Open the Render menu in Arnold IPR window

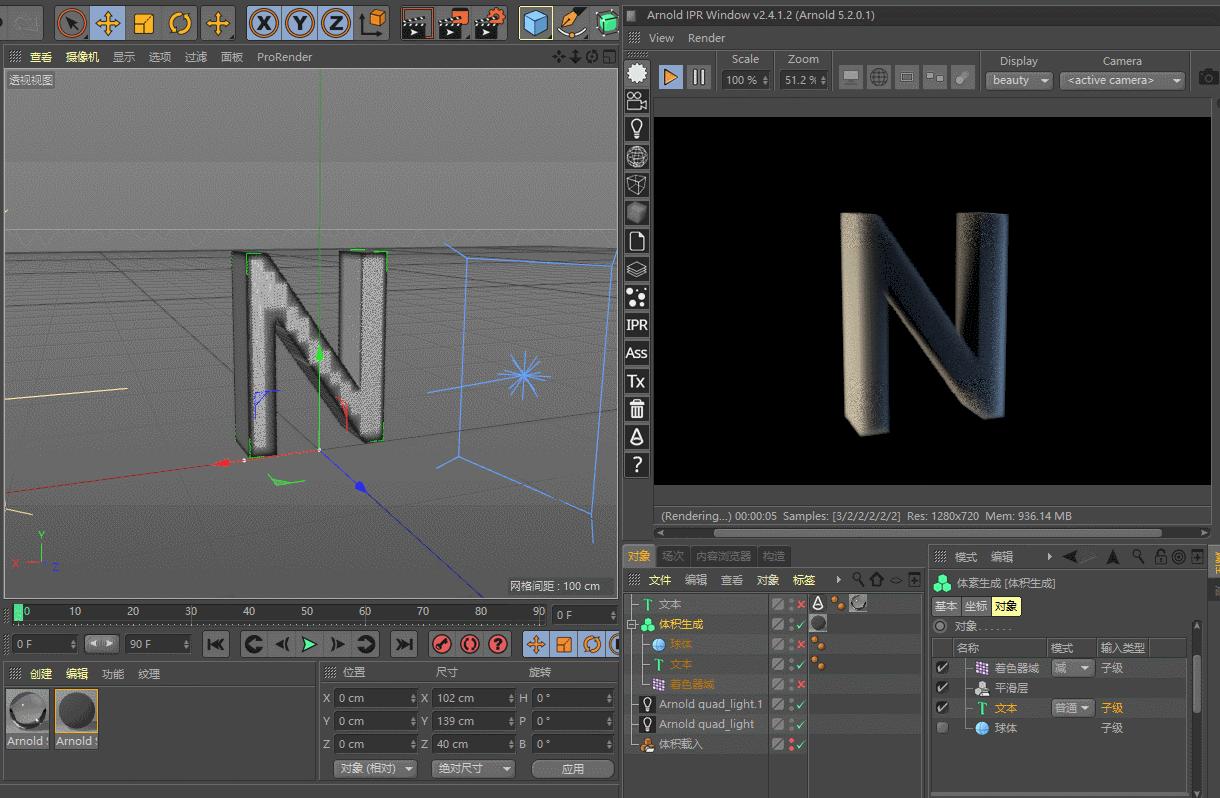(x=706, y=38)
